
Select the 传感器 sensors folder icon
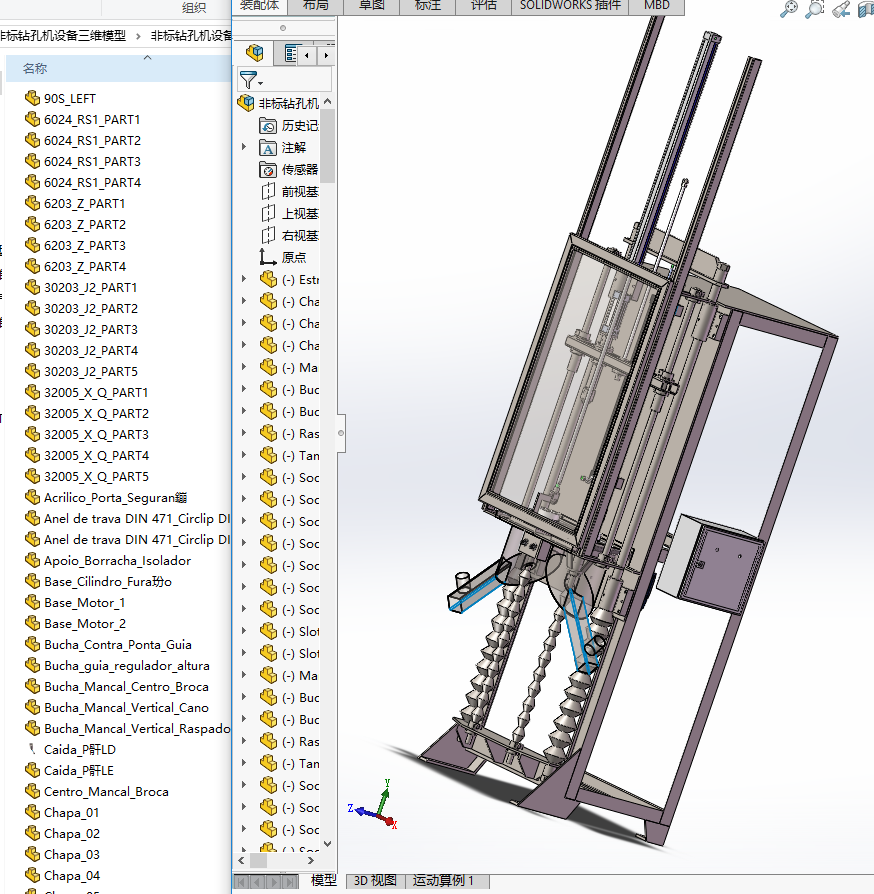[268, 170]
